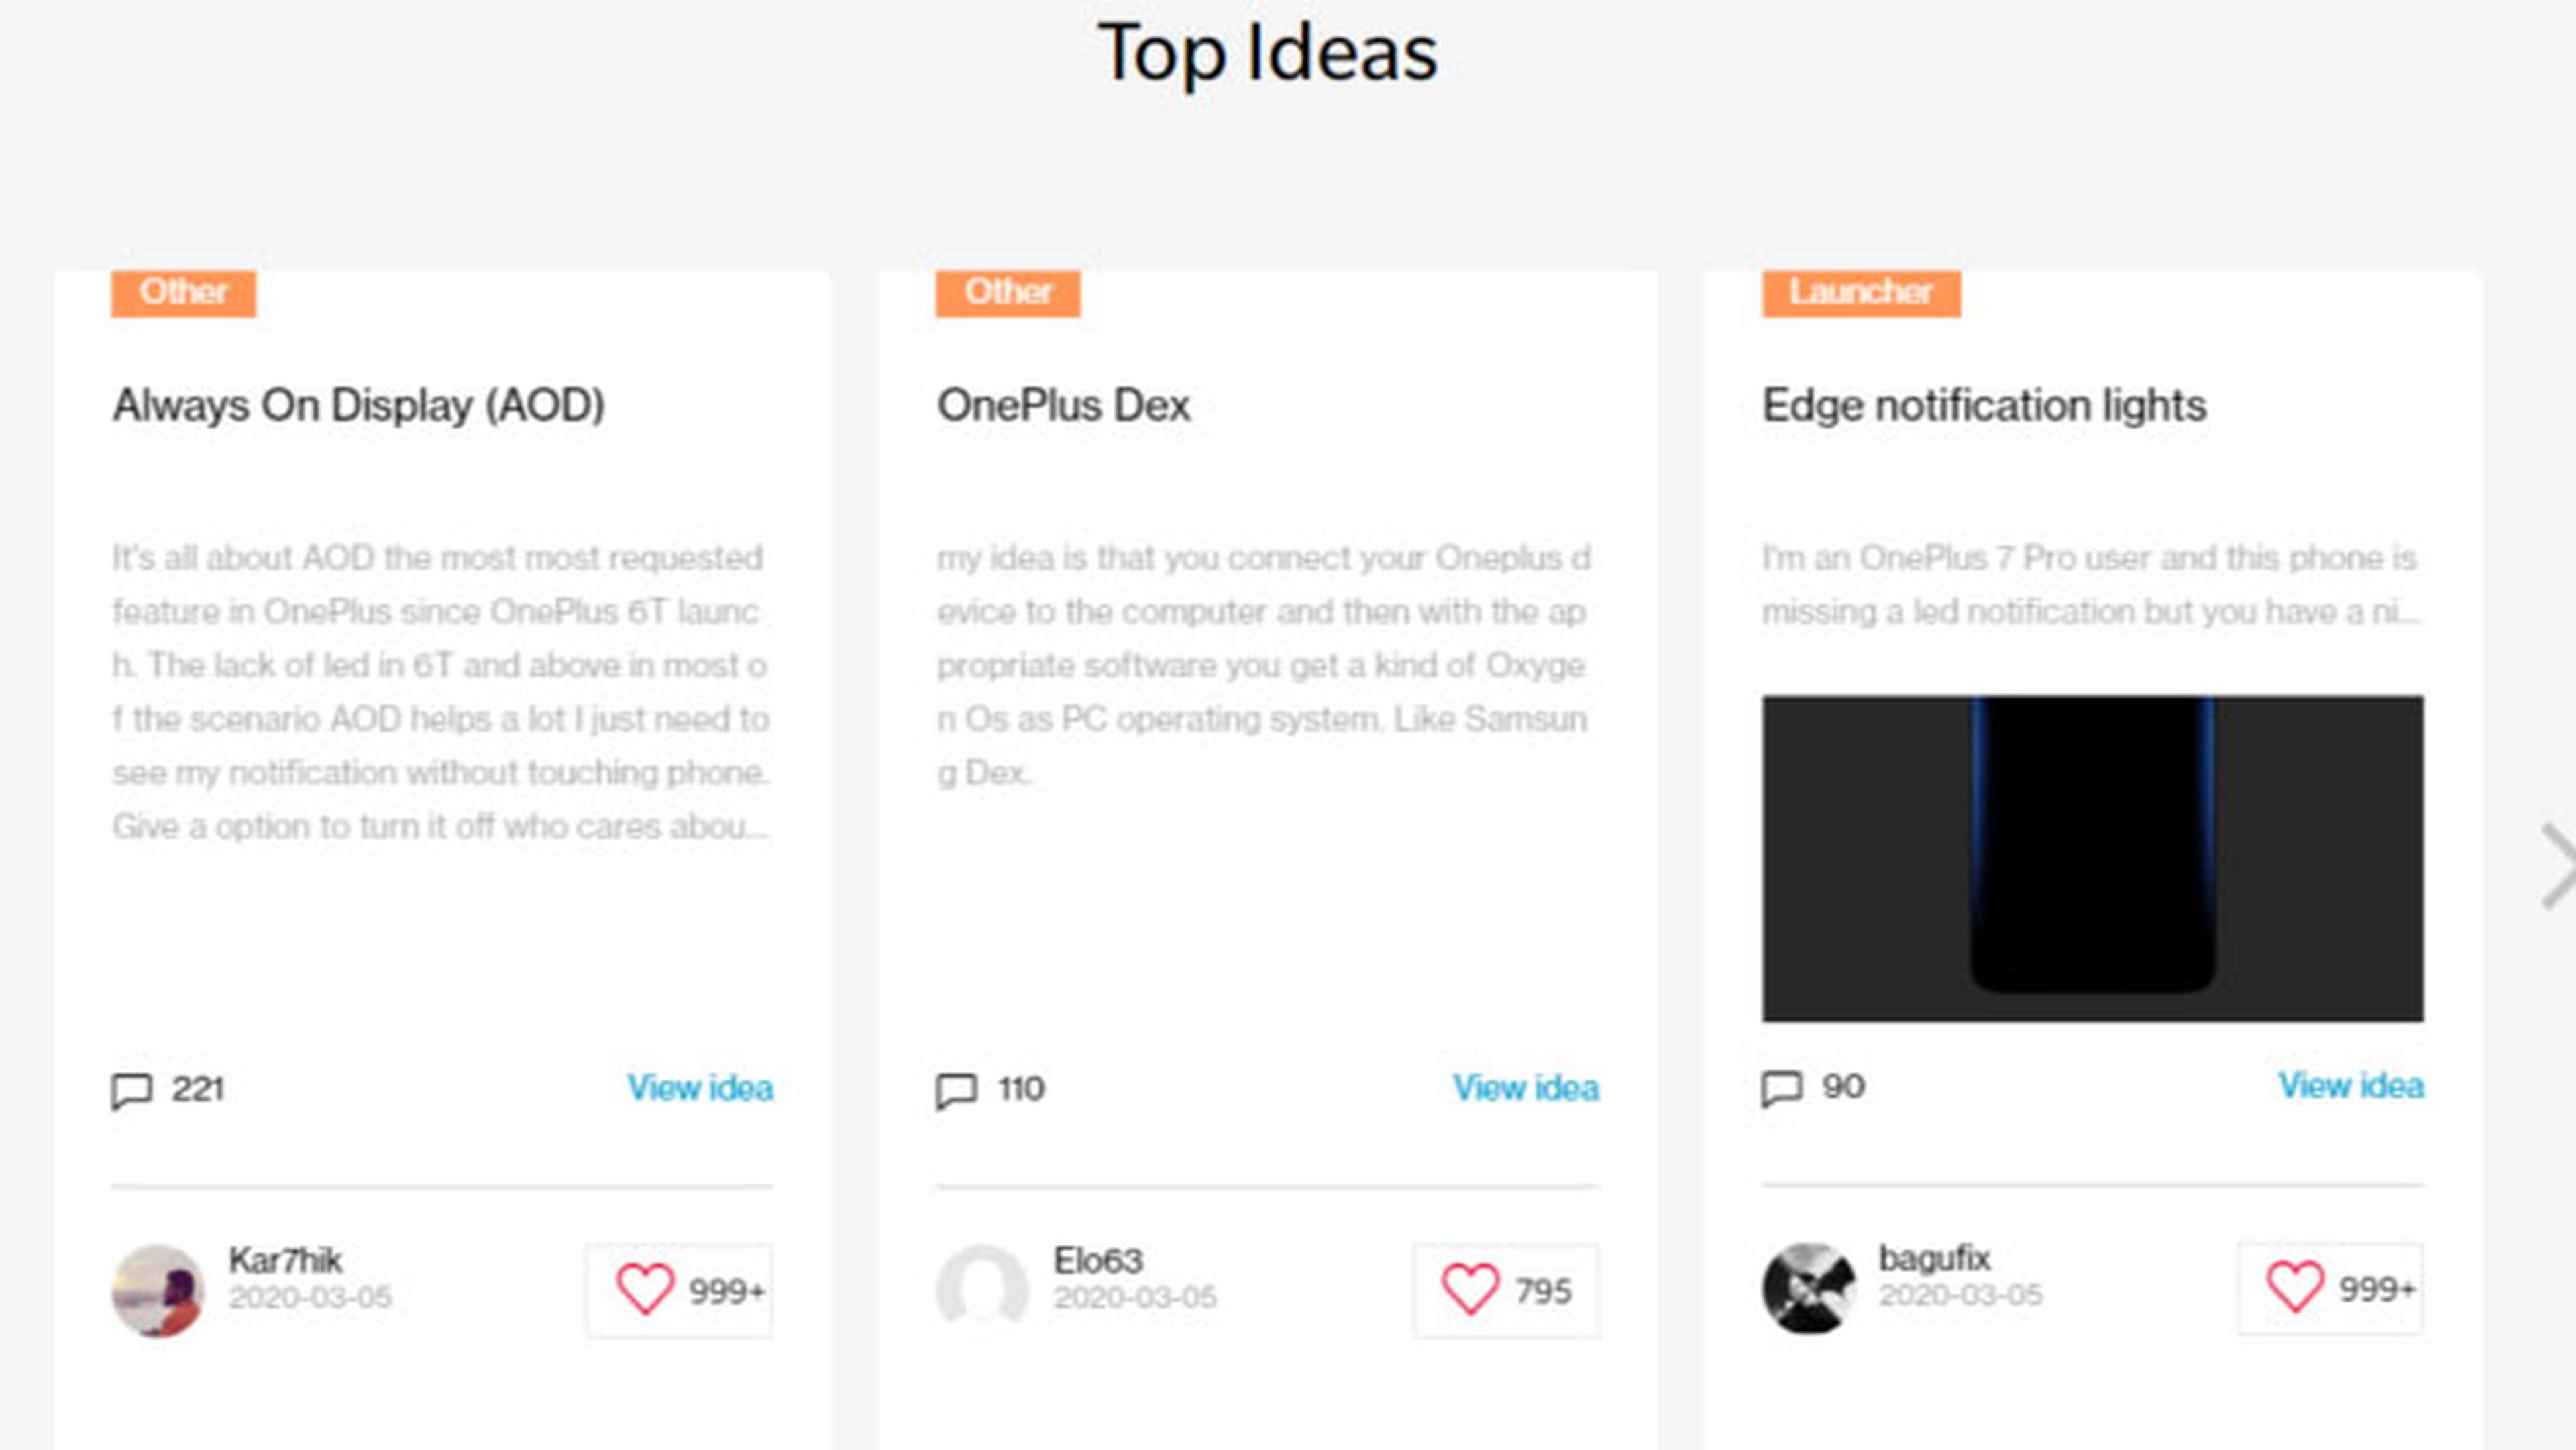Click the Edge notification lights thumbnail image

coord(2095,856)
